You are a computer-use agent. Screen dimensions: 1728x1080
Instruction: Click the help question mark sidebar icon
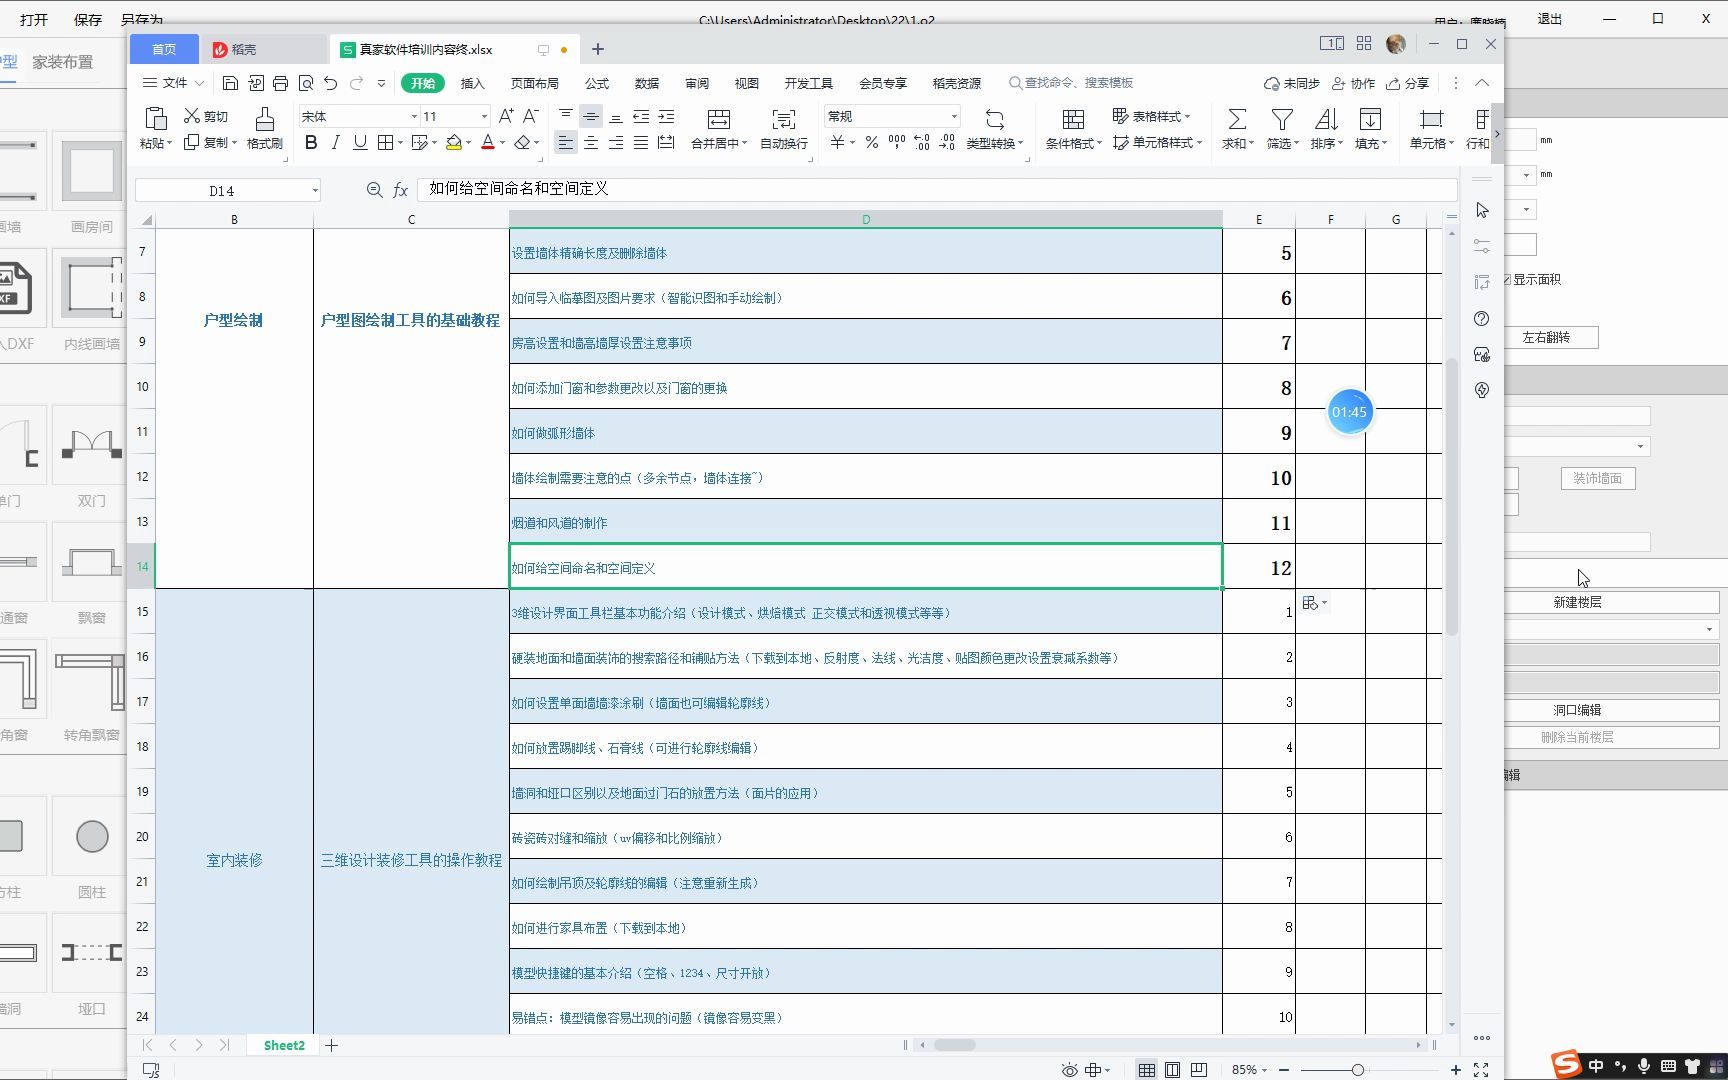1482,319
